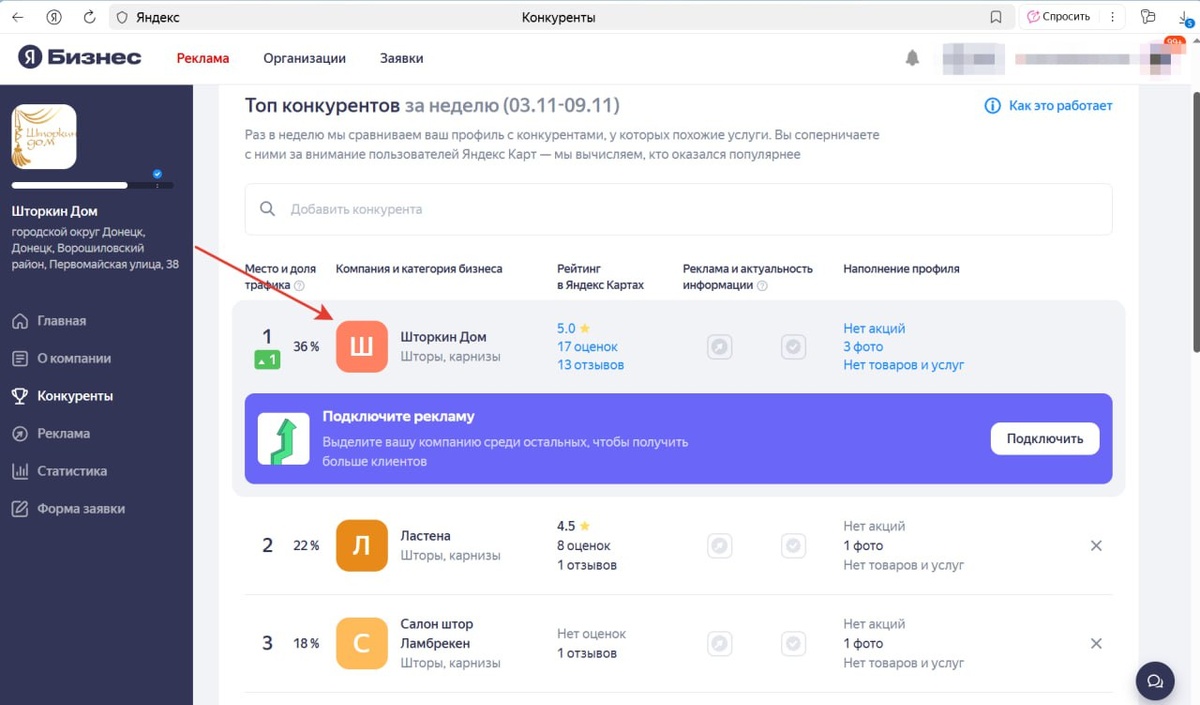Open Конкуренты in the sidebar
This screenshot has width=1200, height=705.
[x=75, y=396]
